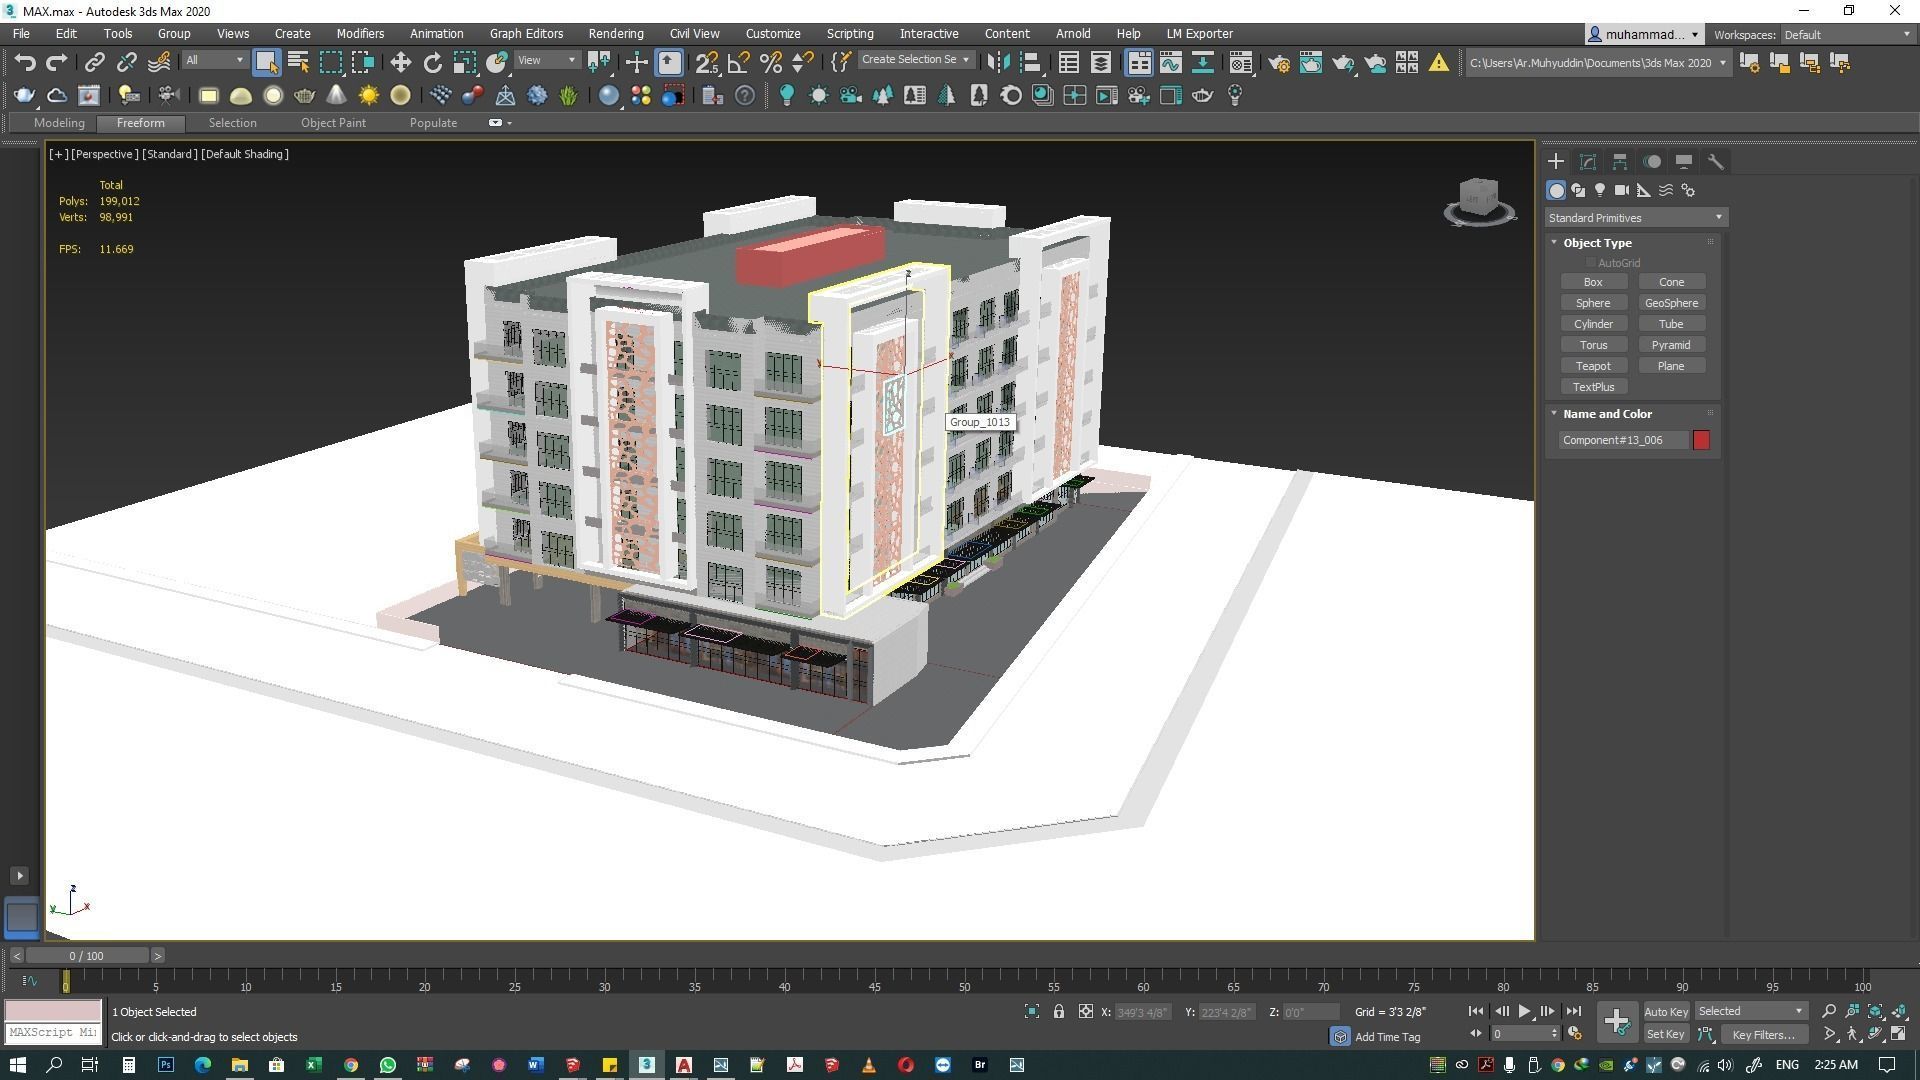Viewport: 1920px width, 1080px height.
Task: Open the Rendering menu
Action: (616, 34)
